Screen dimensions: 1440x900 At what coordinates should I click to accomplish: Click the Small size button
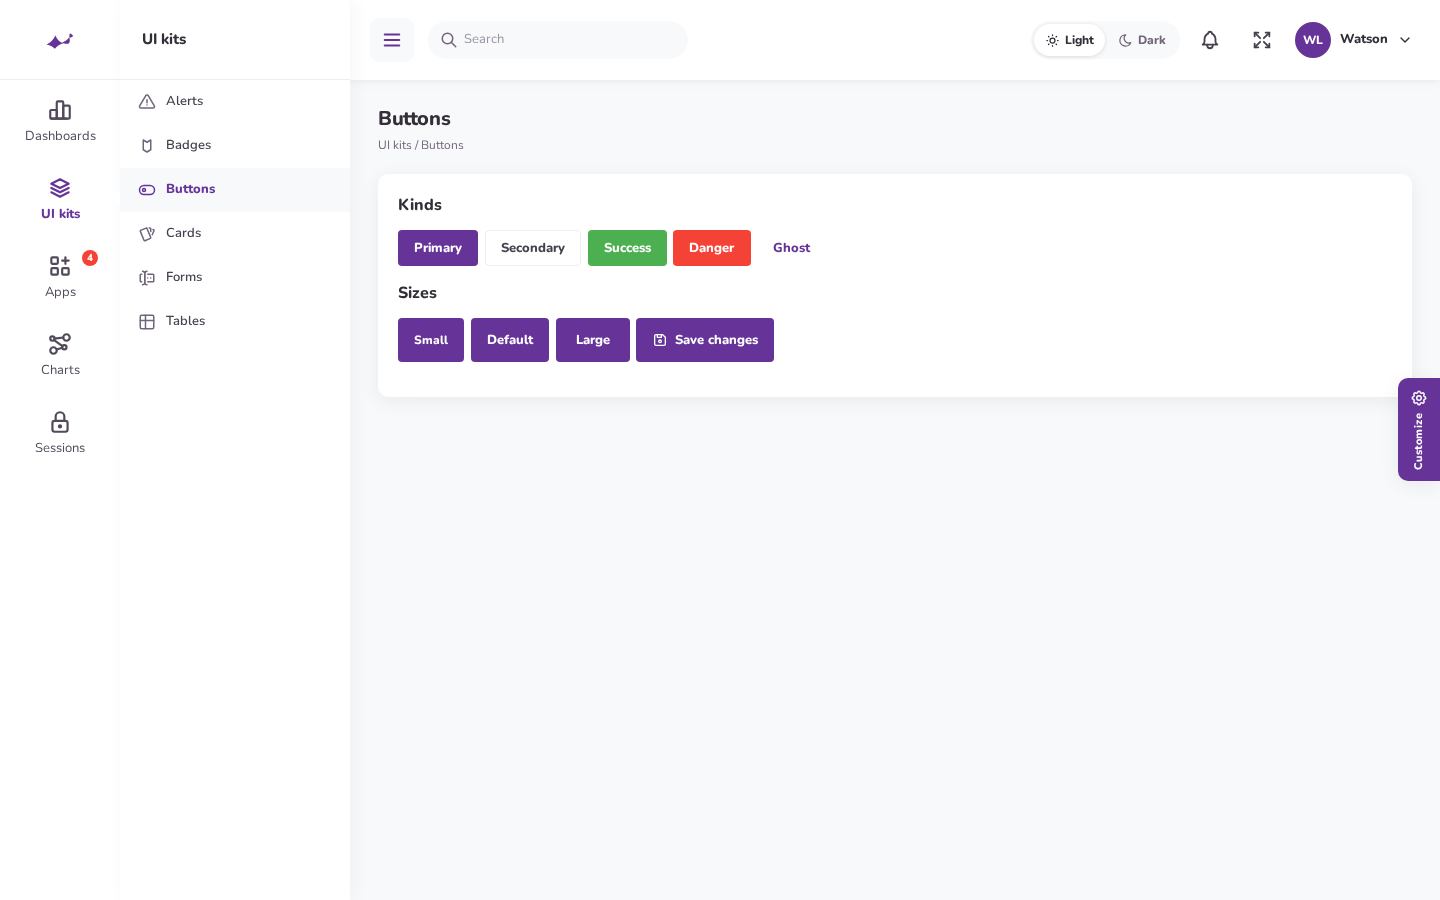coord(431,340)
